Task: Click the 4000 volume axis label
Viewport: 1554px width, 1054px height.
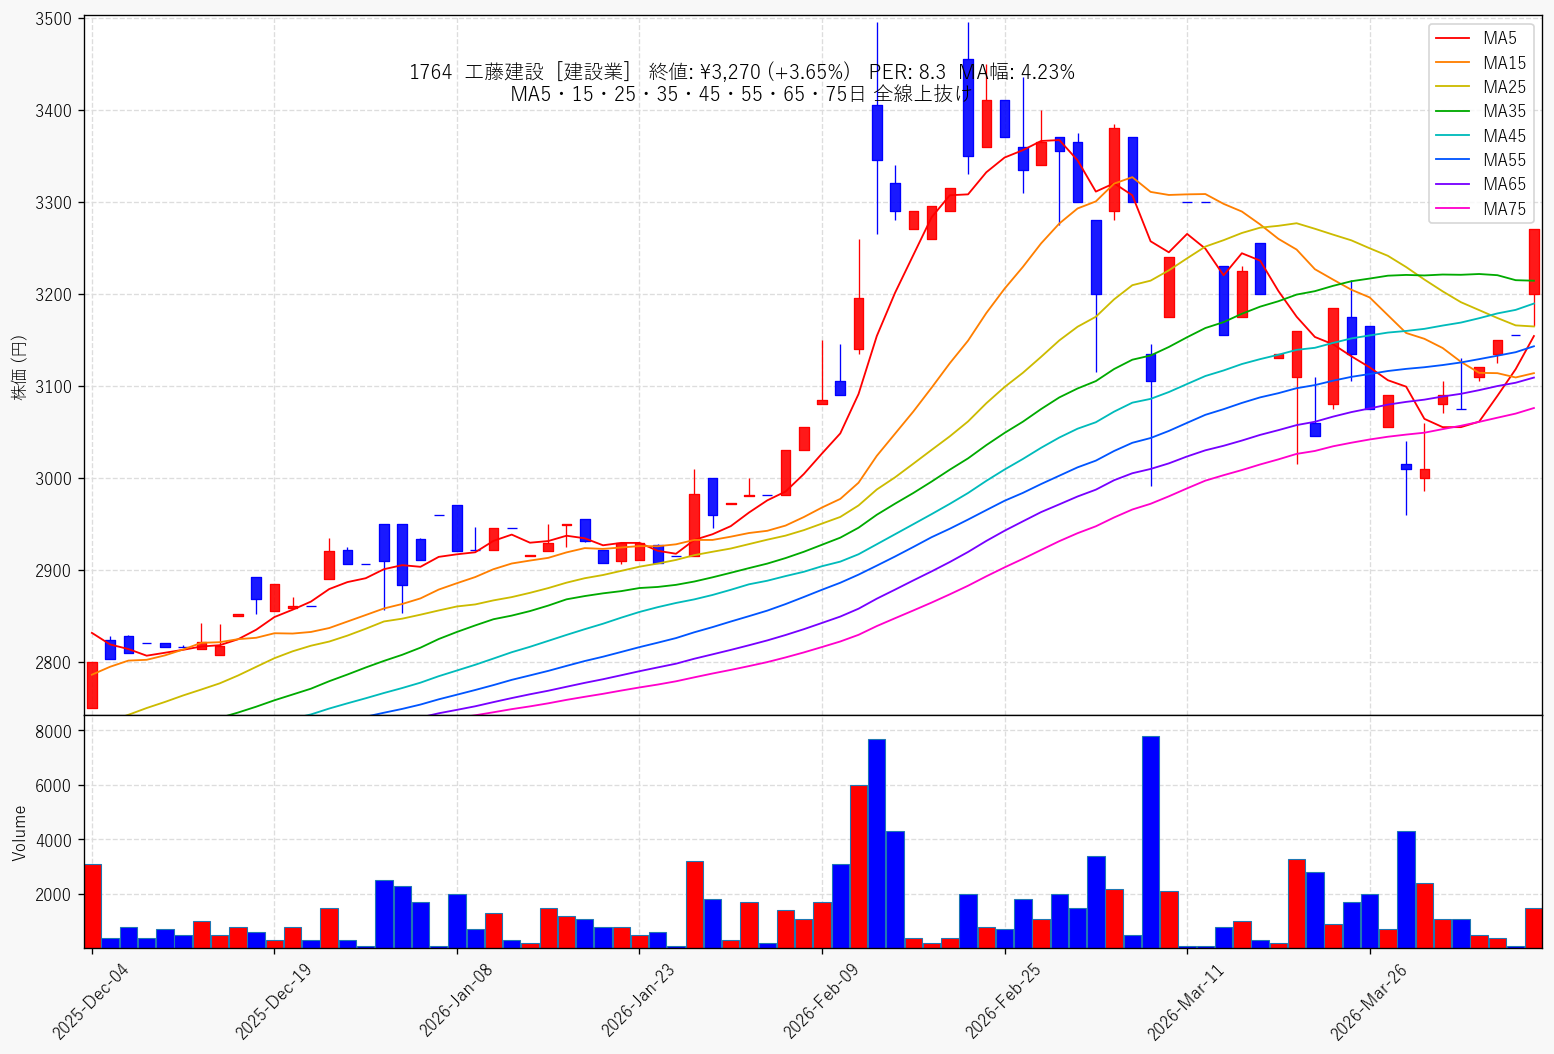Action: pyautogui.click(x=53, y=841)
